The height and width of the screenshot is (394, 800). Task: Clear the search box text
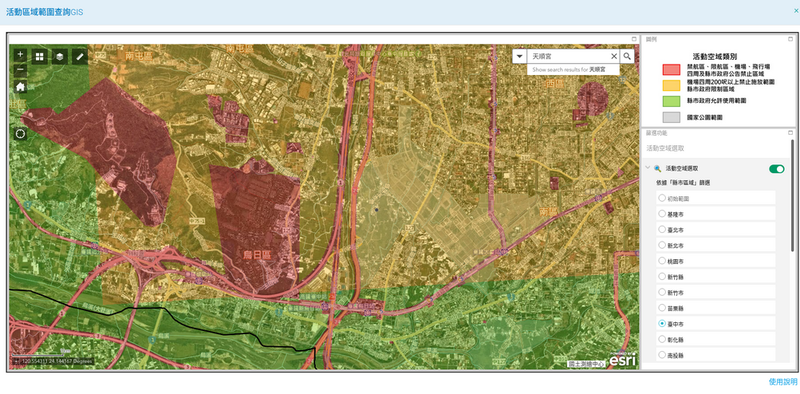[614, 56]
